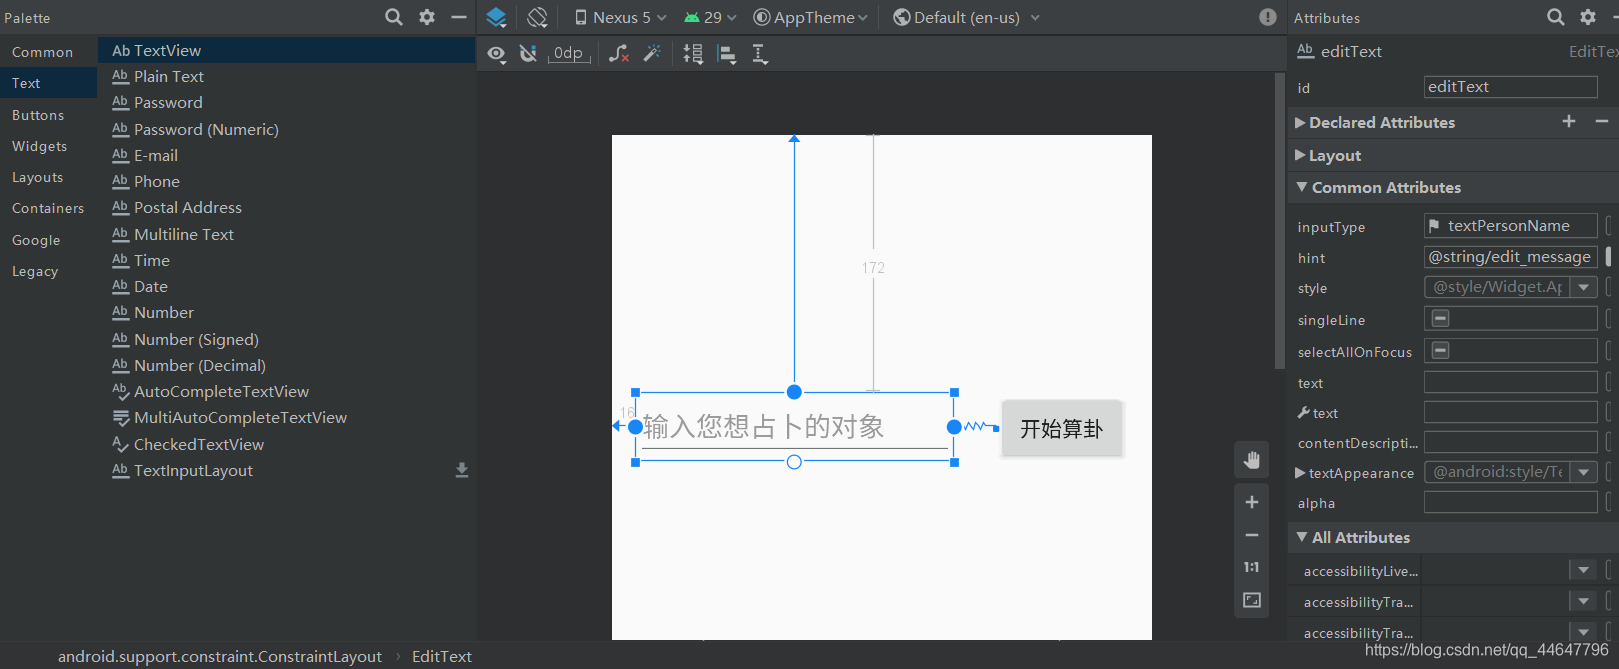Edit the inputType attribute field
The height and width of the screenshot is (669, 1619).
[x=1510, y=226]
